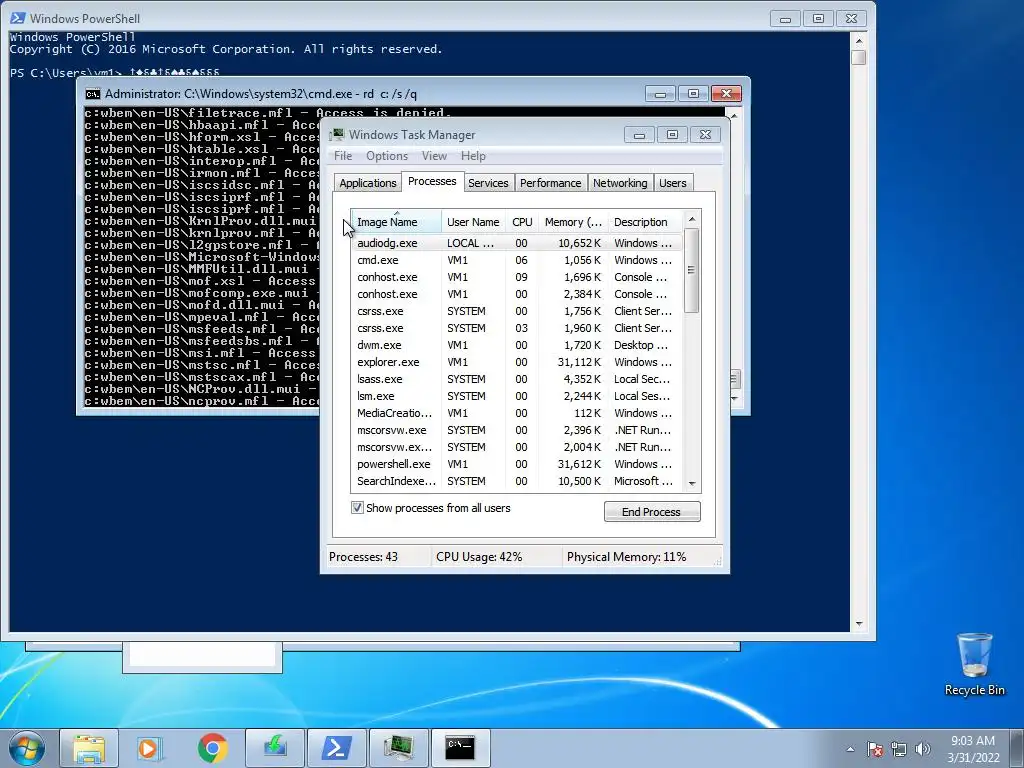Select the explorer.exe process row
The height and width of the screenshot is (768, 1024).
click(517, 362)
